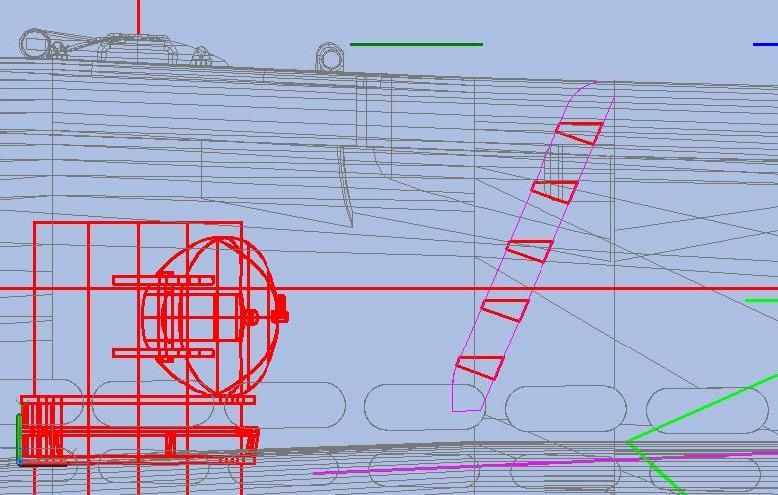
Task: Pick the gray oblong slot right of strut base
Action: pyautogui.click(x=565, y=407)
